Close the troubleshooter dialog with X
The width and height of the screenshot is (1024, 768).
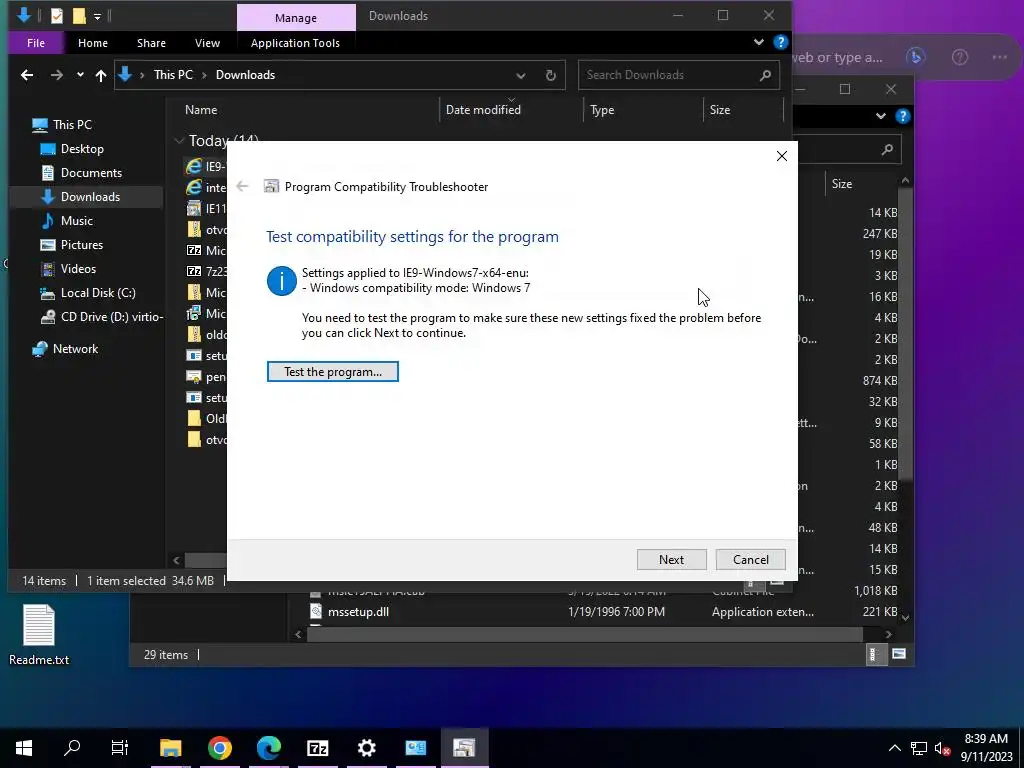pyautogui.click(x=782, y=156)
